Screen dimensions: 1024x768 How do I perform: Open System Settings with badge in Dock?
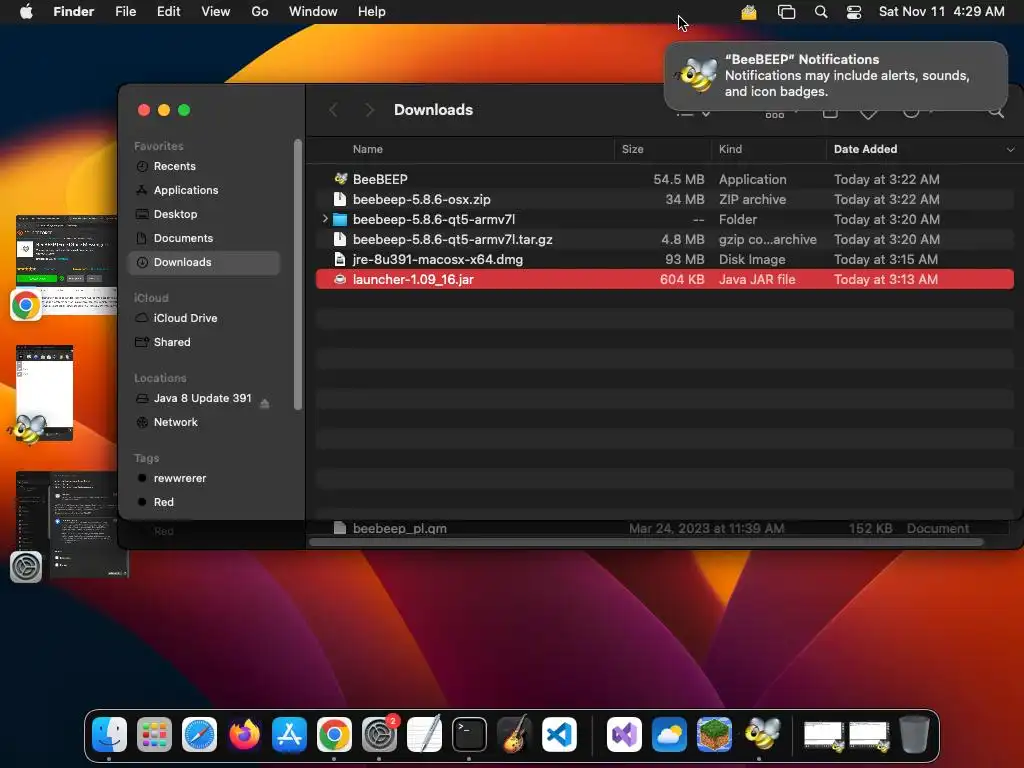coord(379,735)
